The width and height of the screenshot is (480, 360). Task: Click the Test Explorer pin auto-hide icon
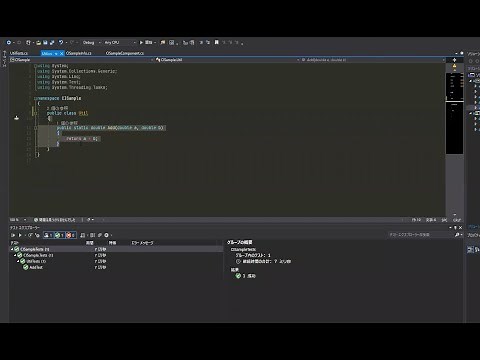(455, 228)
